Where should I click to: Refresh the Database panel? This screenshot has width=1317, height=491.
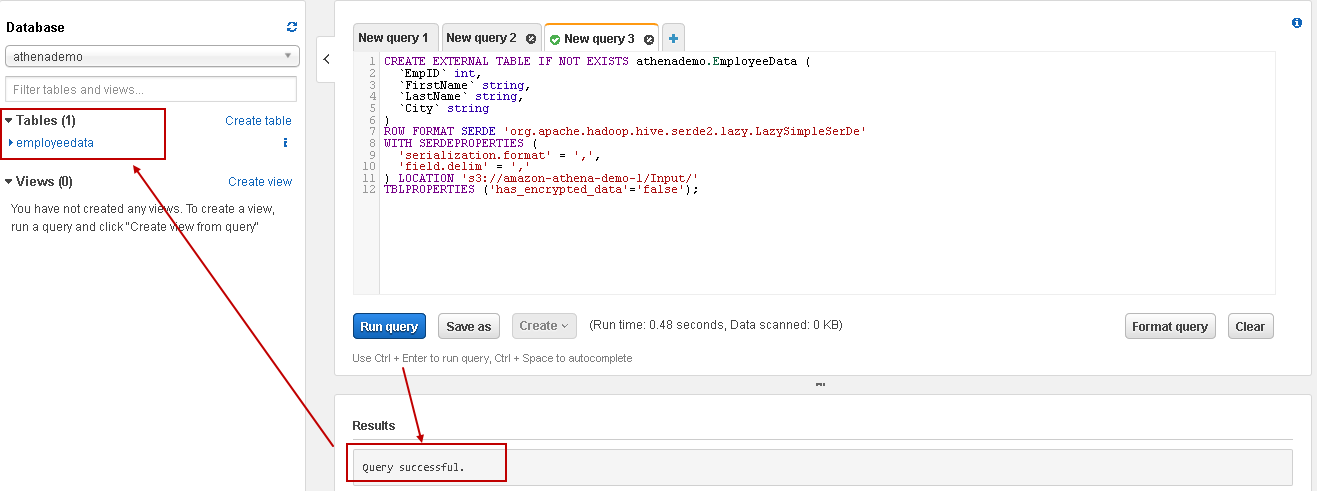[x=292, y=27]
